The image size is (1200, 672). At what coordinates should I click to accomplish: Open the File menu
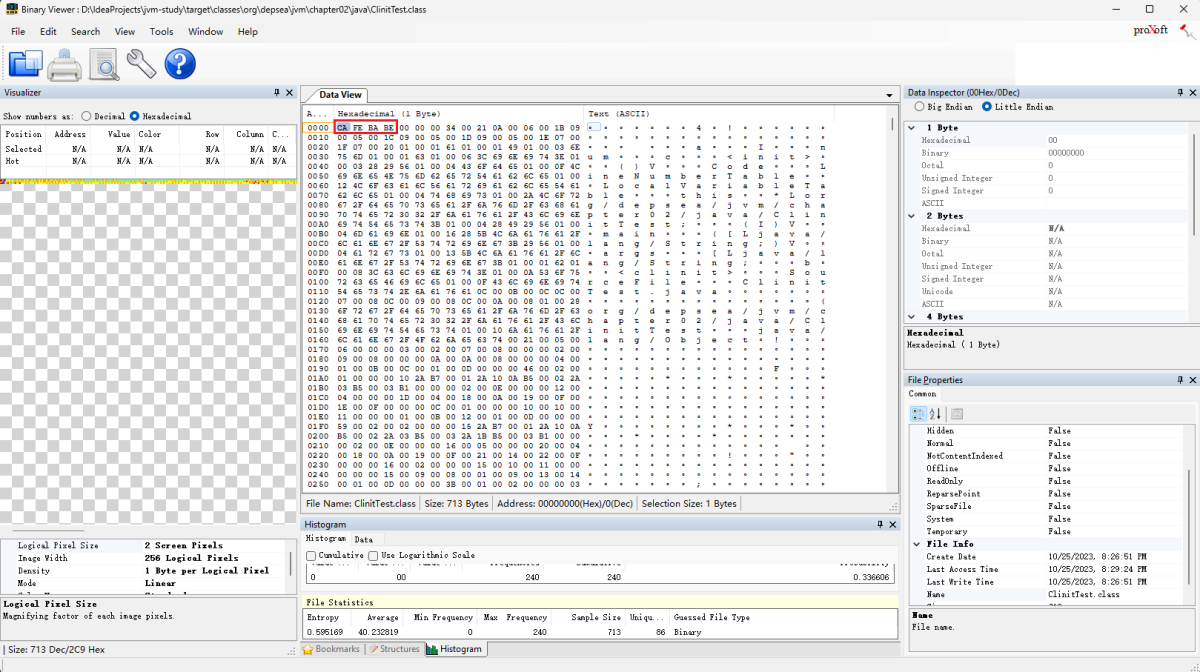18,32
